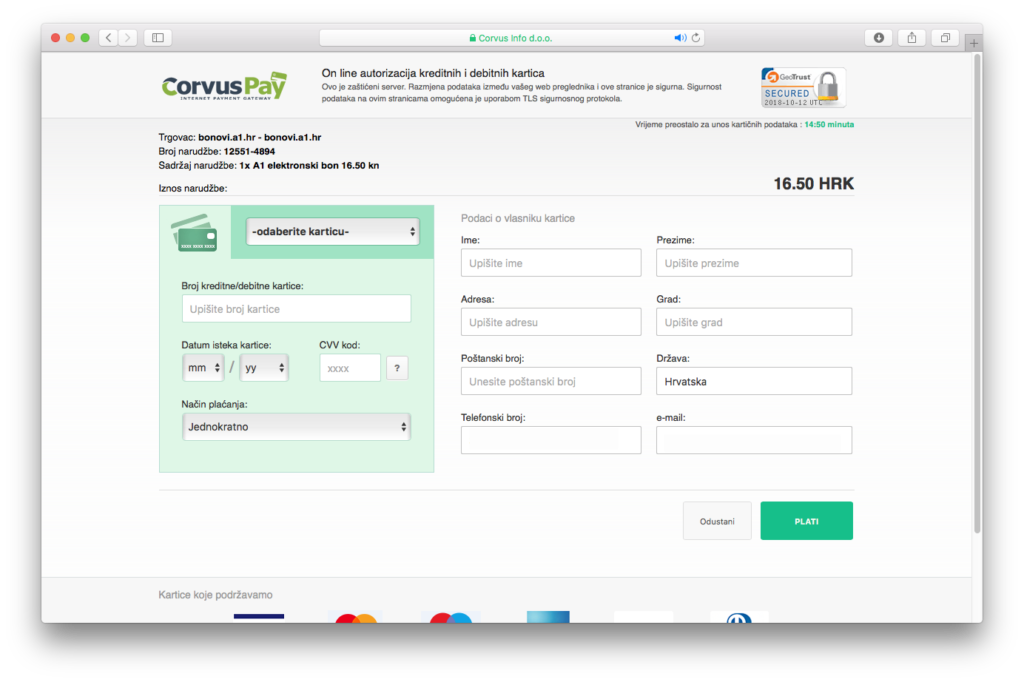
Task: Click the Odustani cancel button
Action: coord(717,521)
